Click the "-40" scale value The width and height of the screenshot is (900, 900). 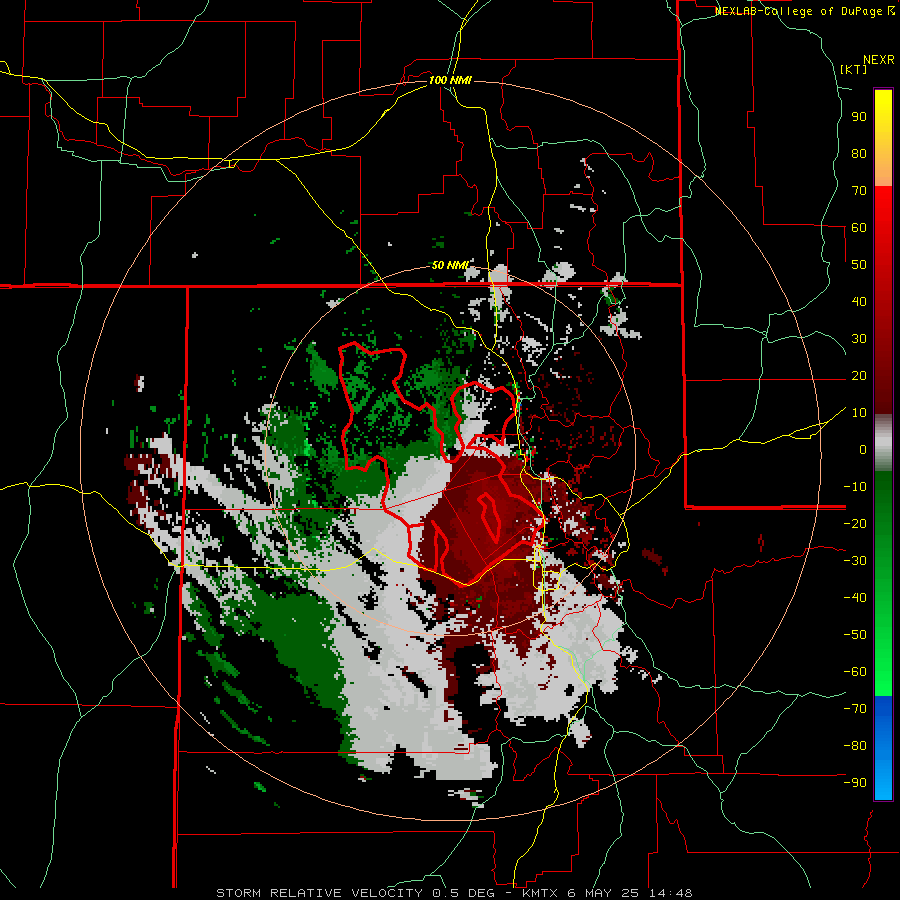pyautogui.click(x=855, y=598)
